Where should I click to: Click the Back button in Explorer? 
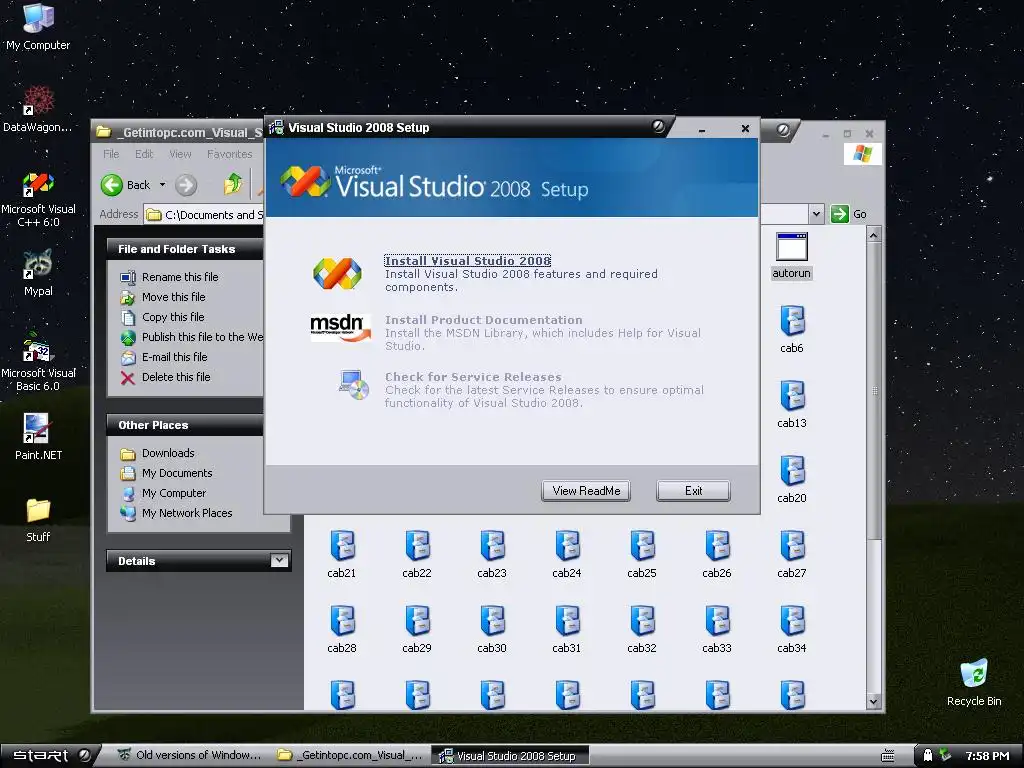click(x=126, y=185)
